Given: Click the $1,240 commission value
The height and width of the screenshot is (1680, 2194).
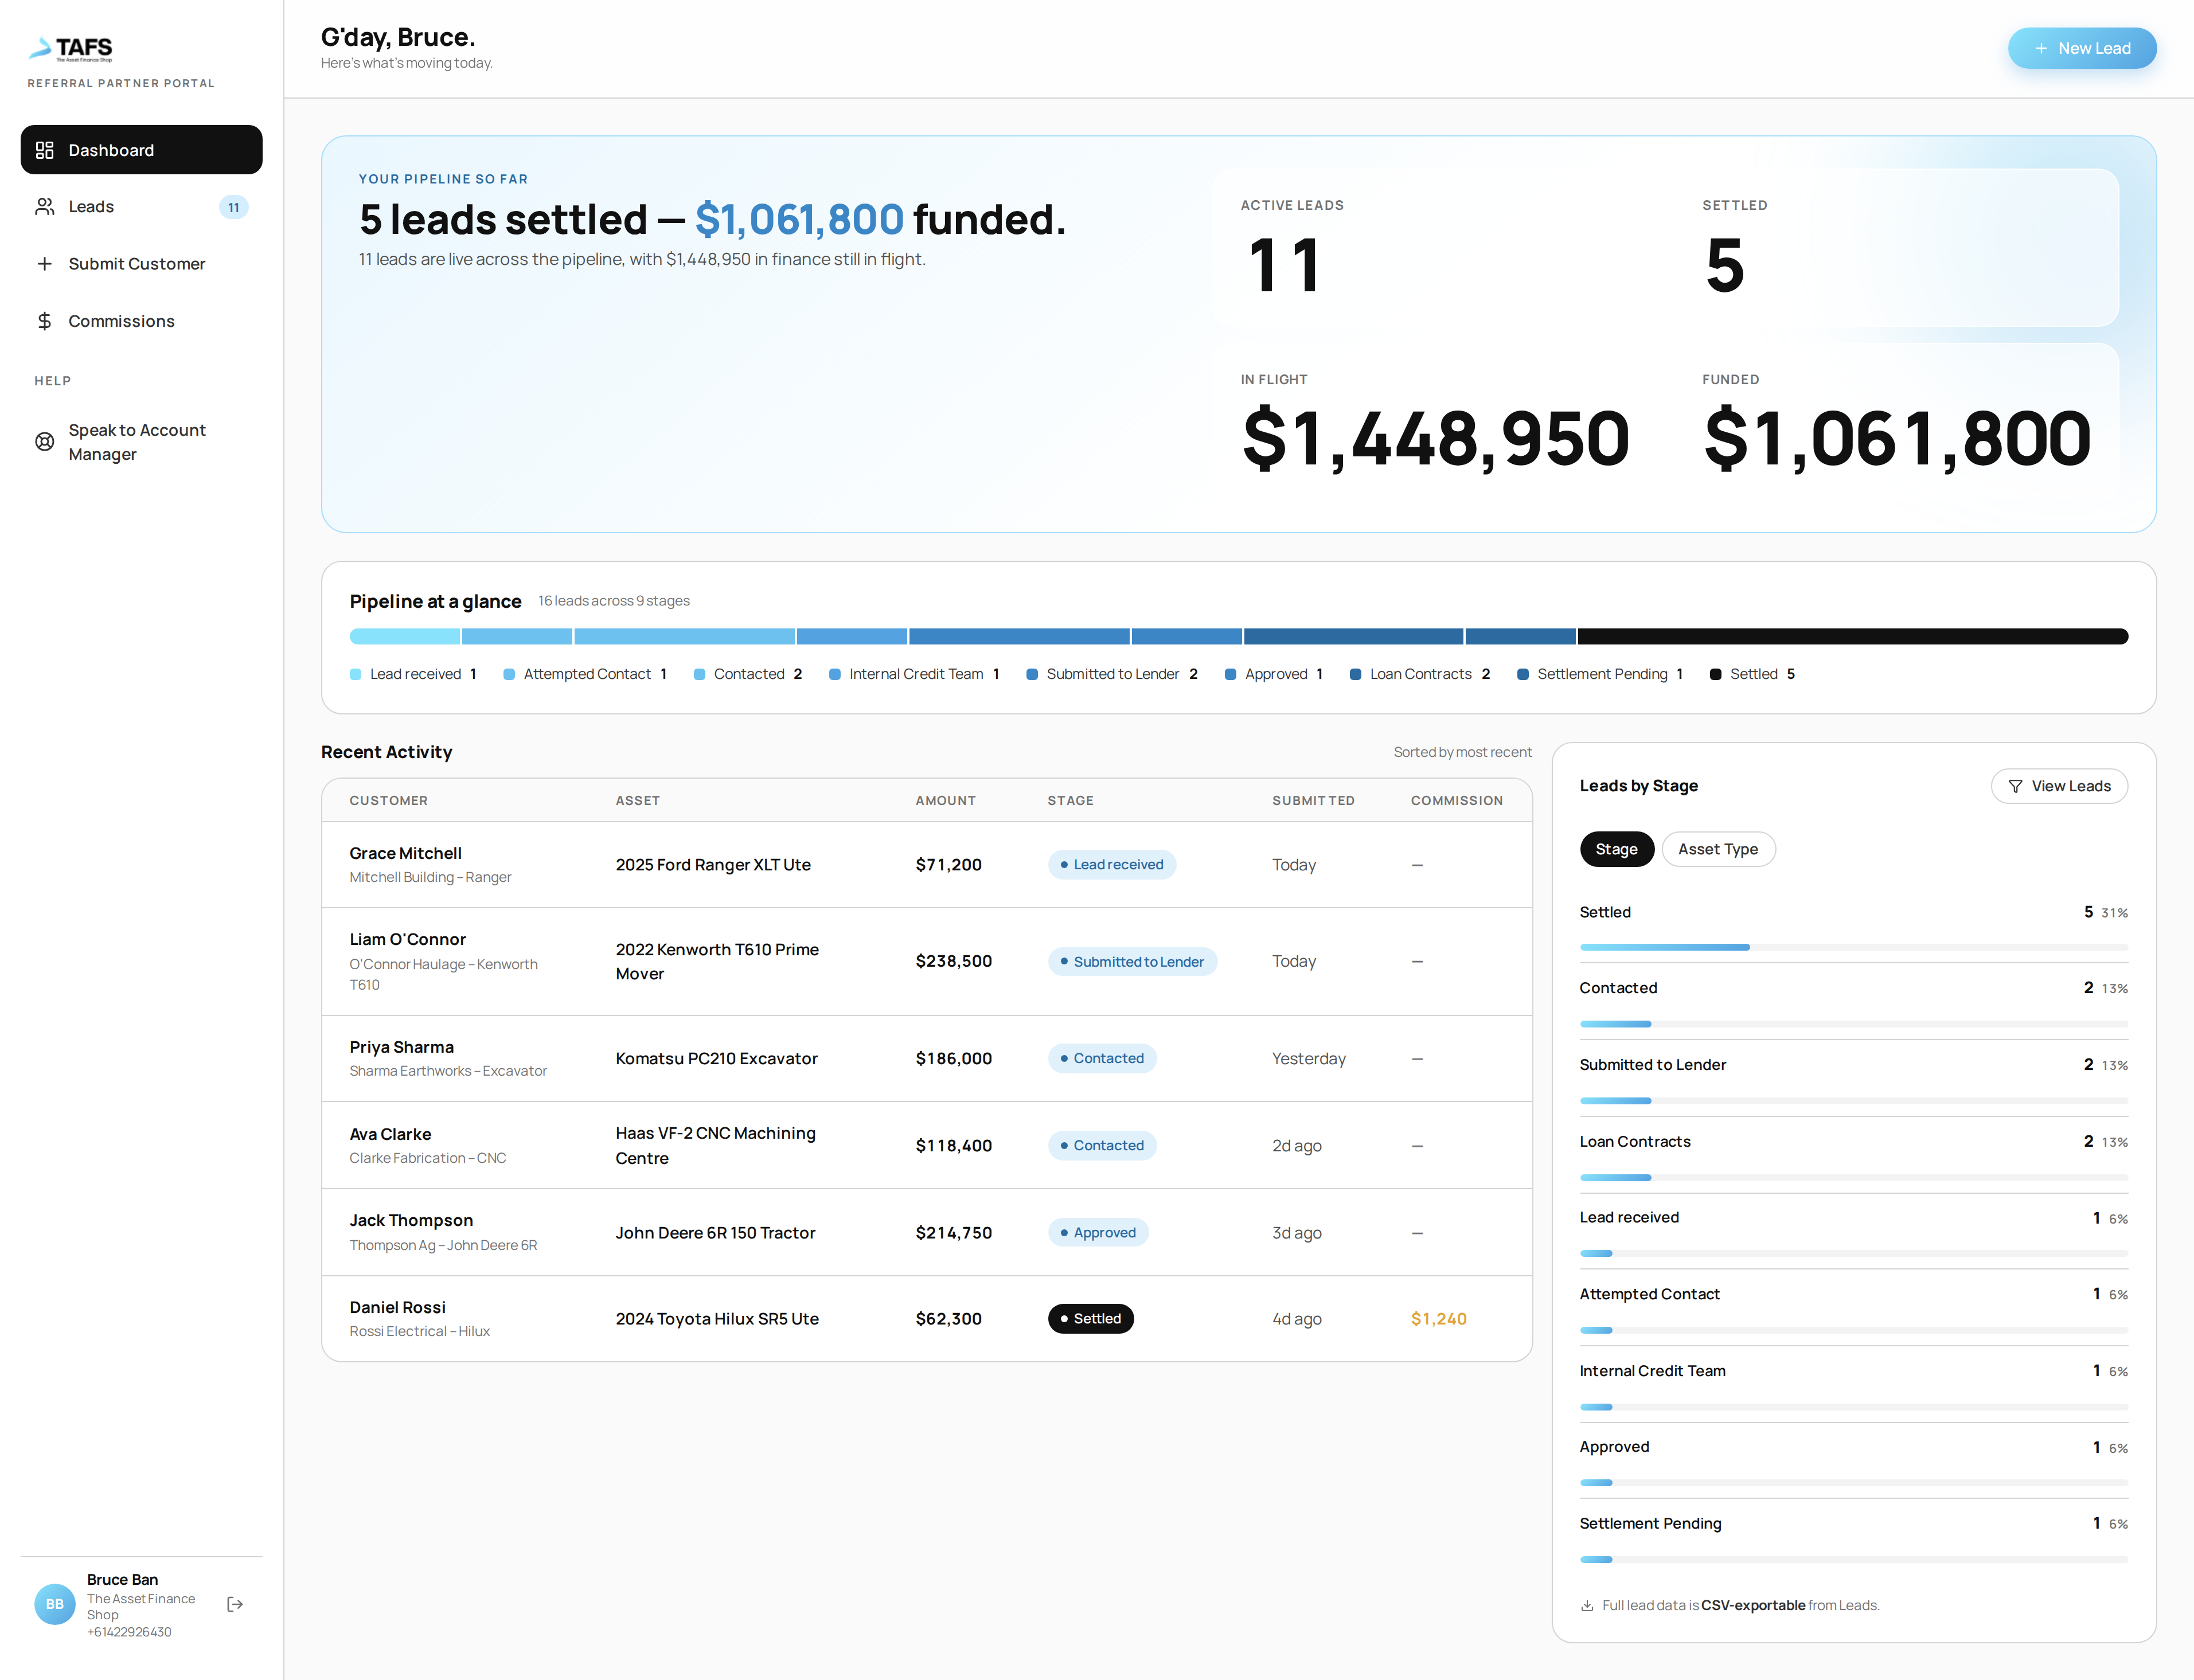Looking at the screenshot, I should click(1438, 1319).
